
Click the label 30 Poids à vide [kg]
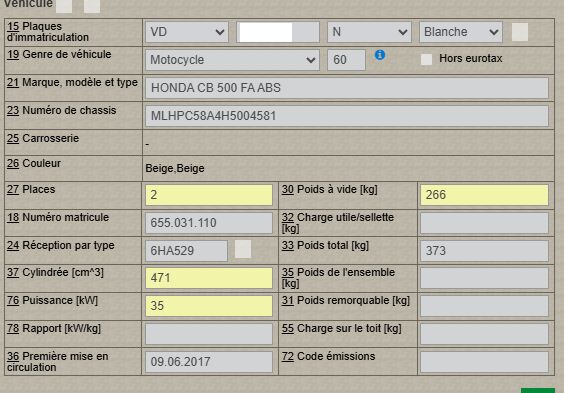[x=329, y=189]
